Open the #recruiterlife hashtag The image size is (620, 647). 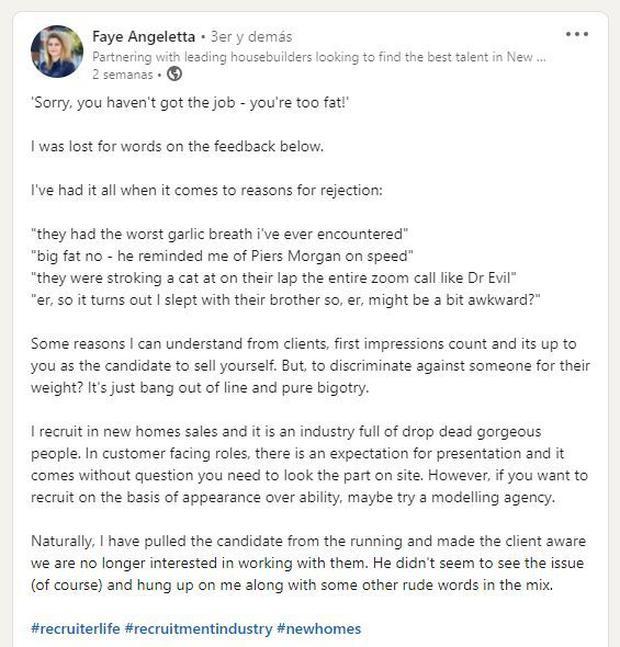coord(76,629)
